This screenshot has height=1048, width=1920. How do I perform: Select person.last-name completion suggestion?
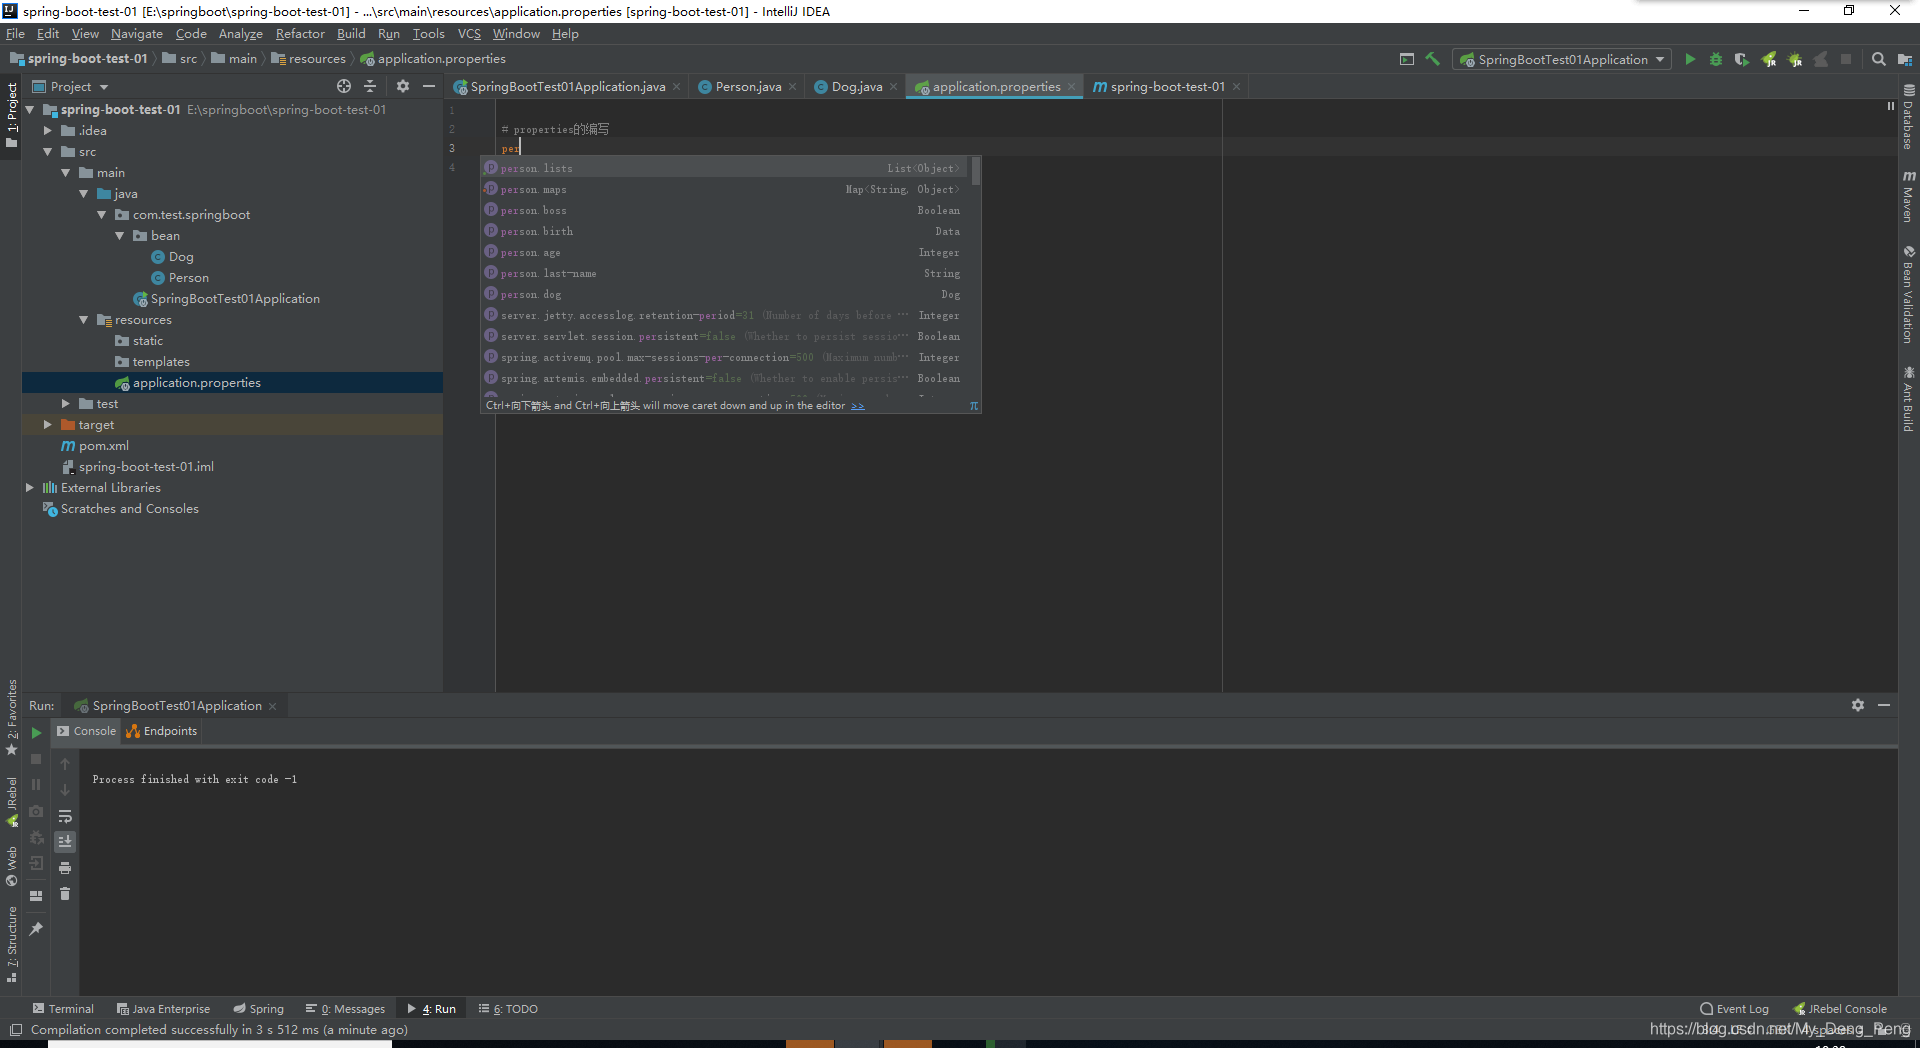(725, 274)
